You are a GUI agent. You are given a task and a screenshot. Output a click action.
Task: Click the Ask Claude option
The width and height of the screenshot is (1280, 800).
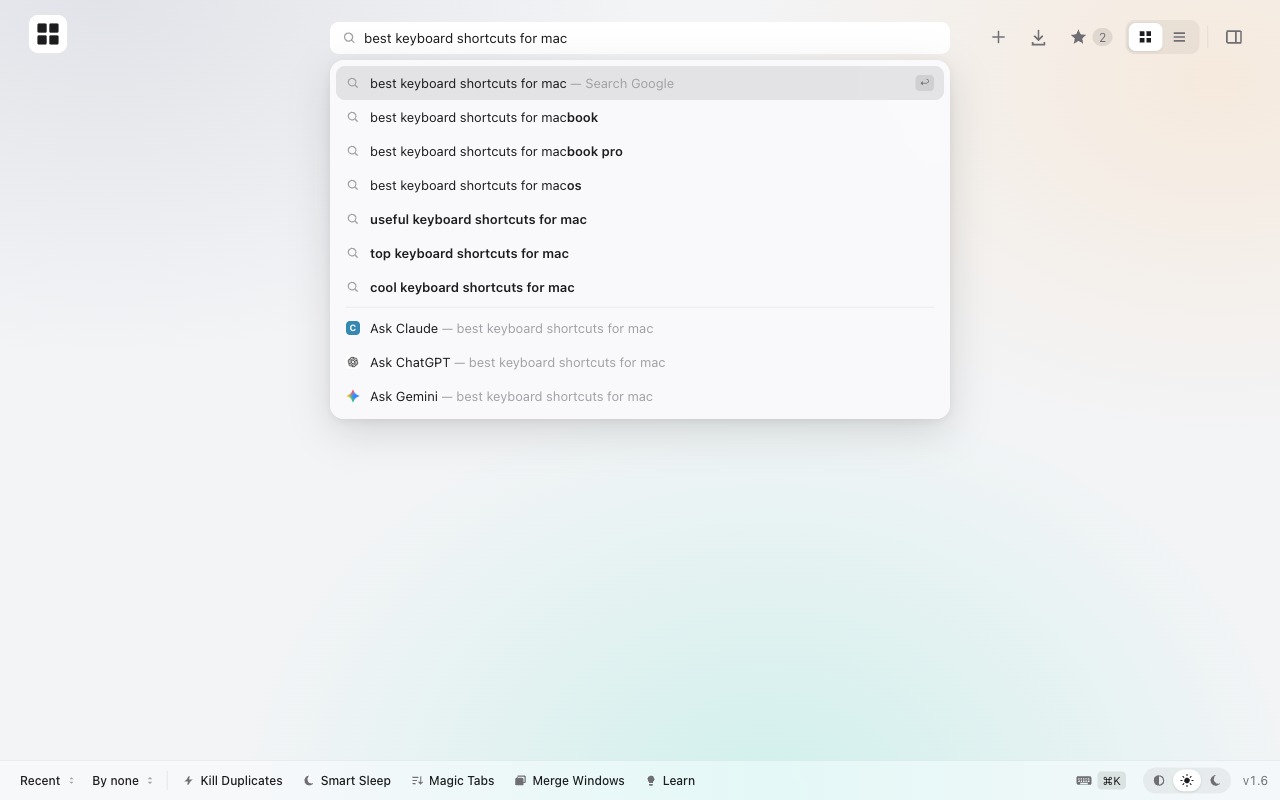pos(640,328)
